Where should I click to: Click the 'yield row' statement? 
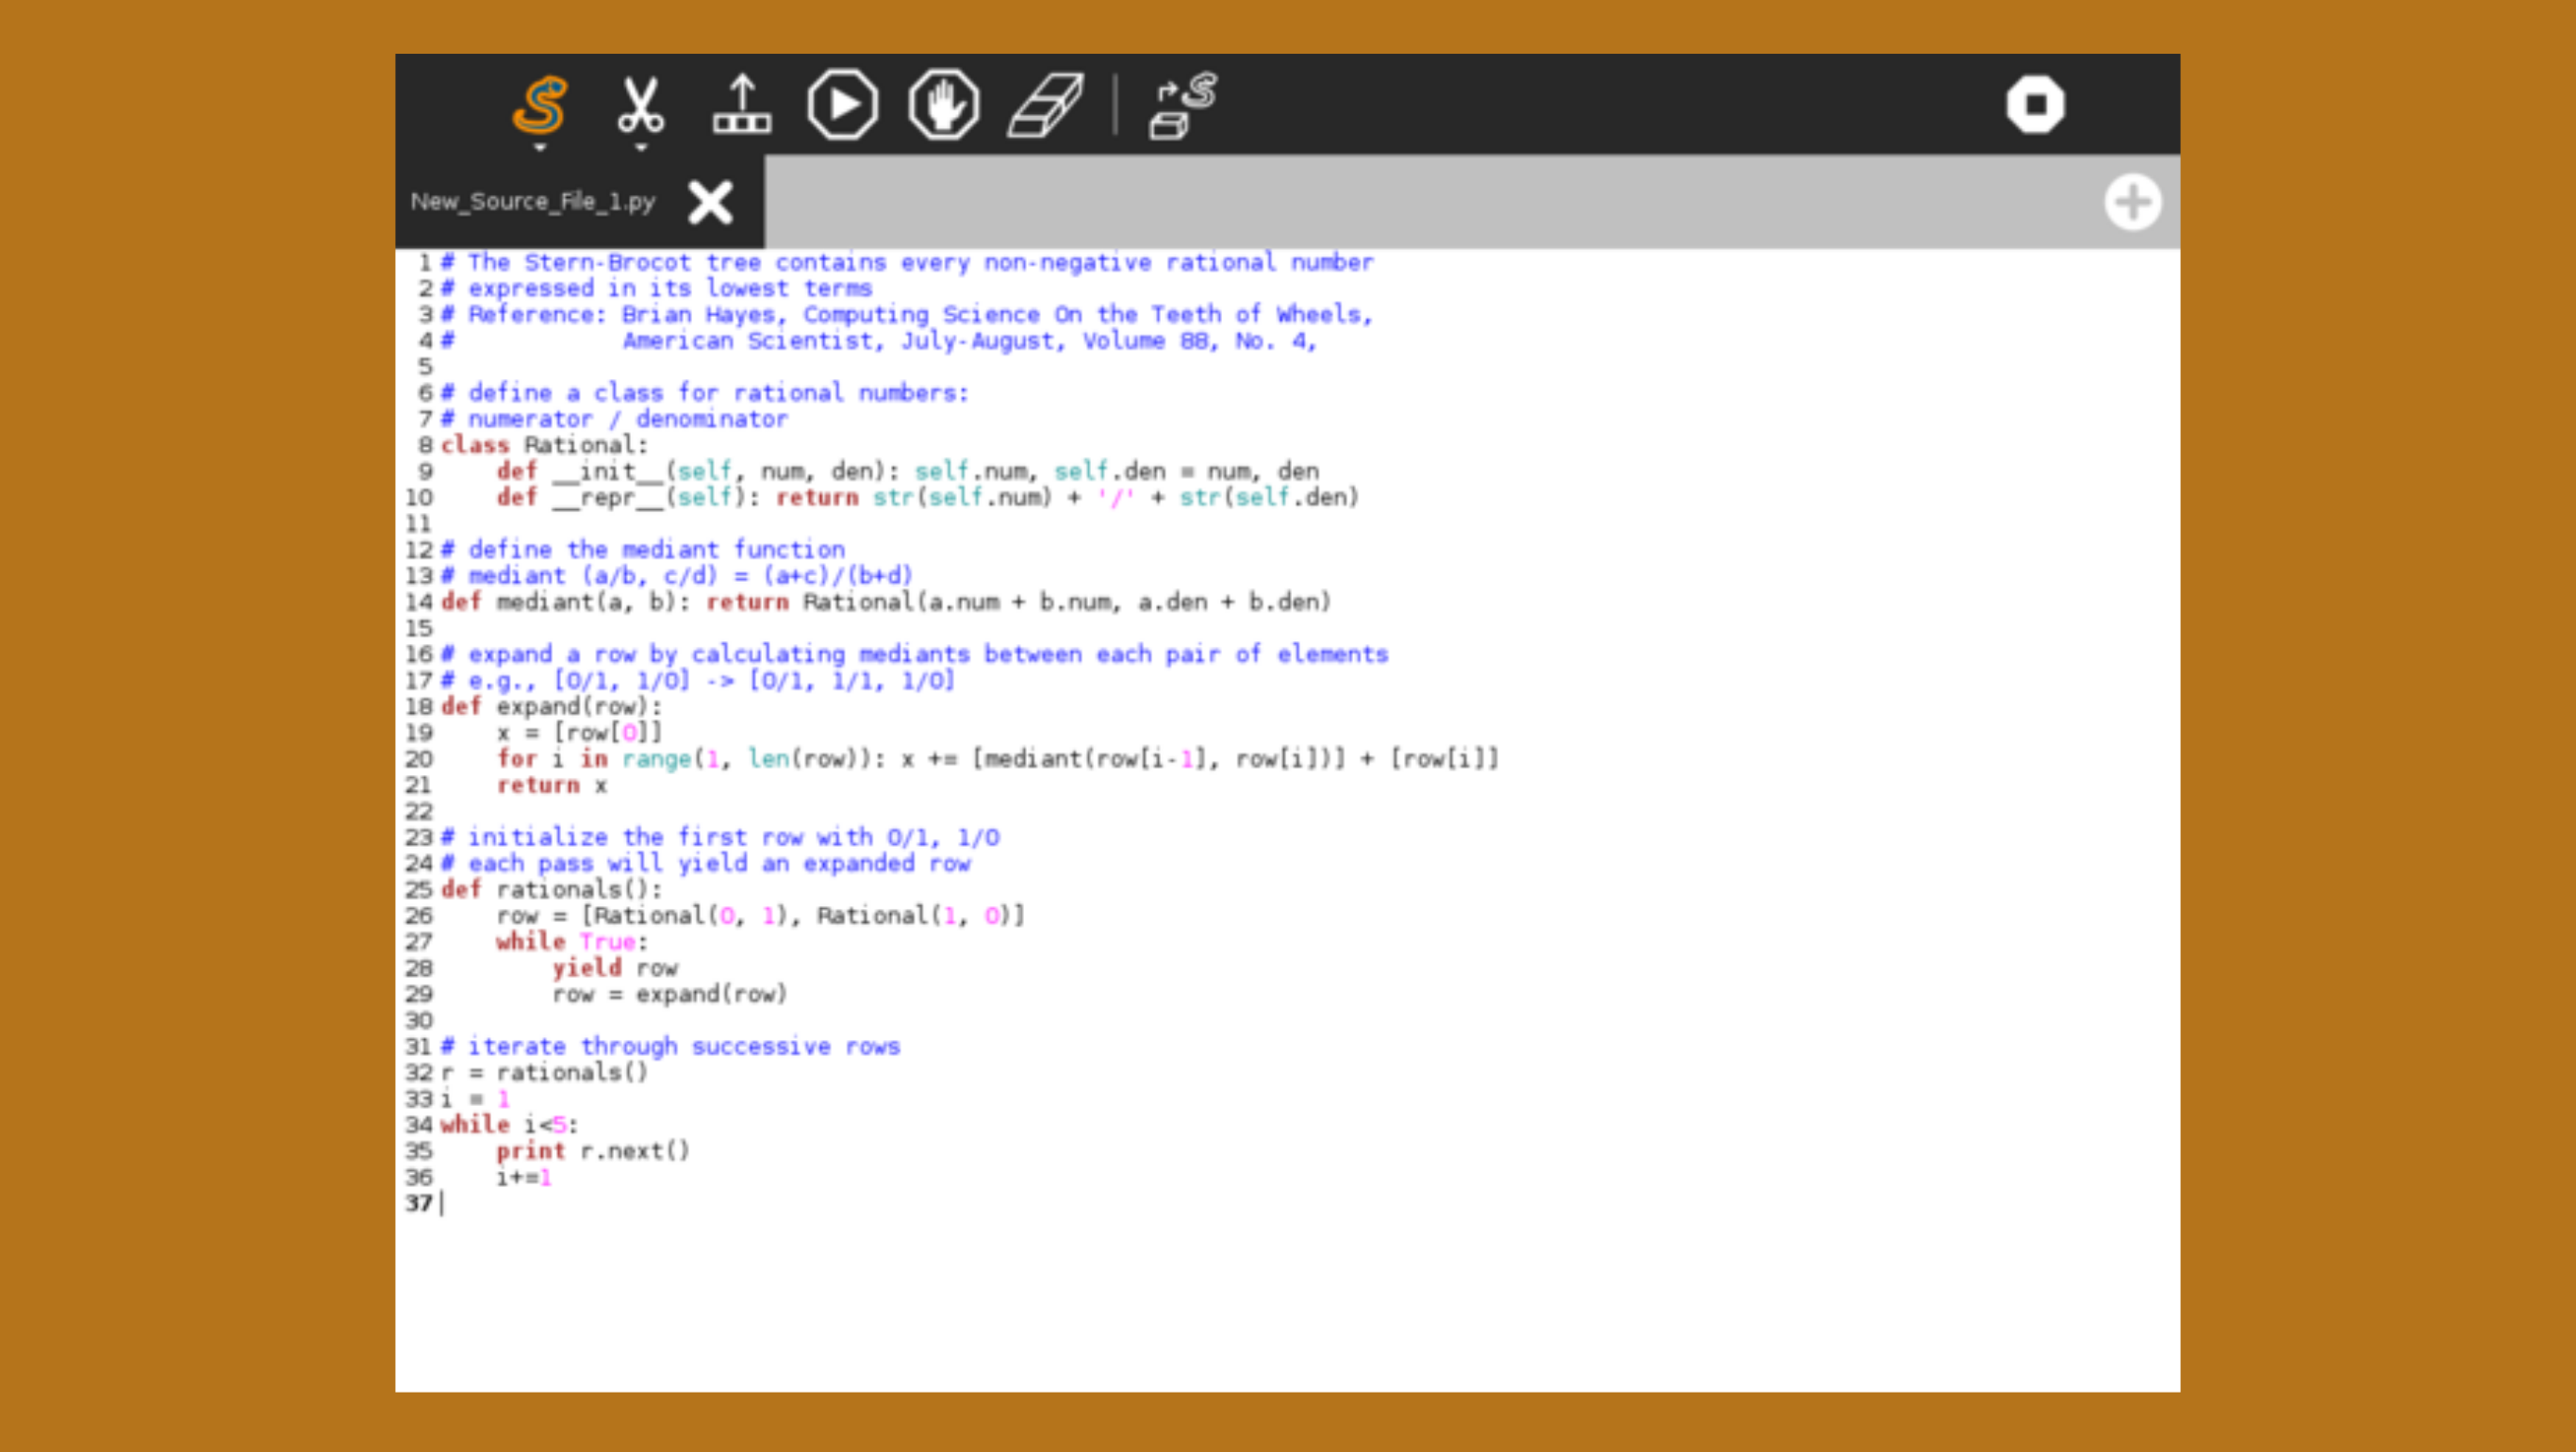pos(615,968)
